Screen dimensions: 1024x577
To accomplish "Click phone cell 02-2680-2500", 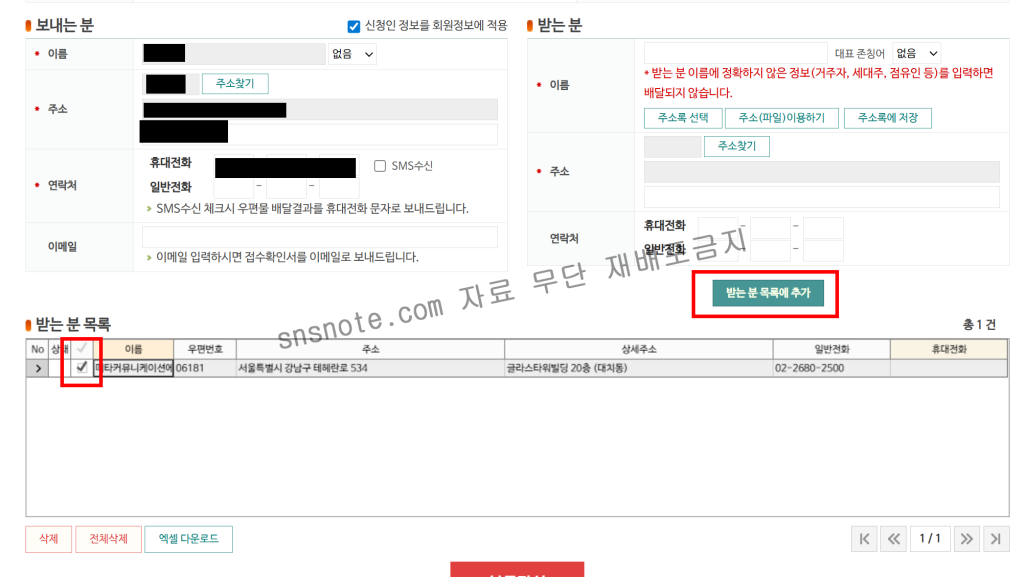I will pyautogui.click(x=831, y=368).
